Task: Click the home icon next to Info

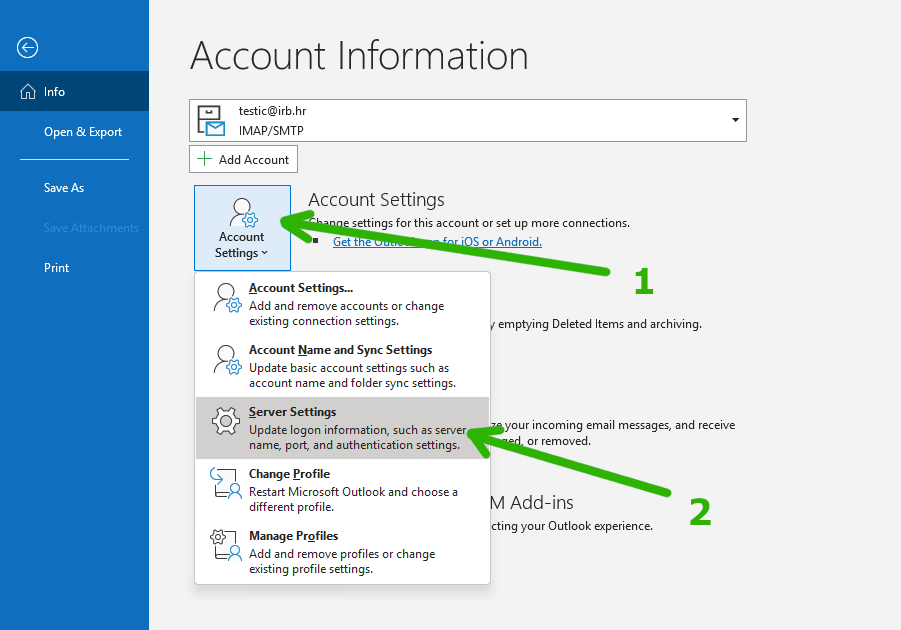Action: pos(28,91)
